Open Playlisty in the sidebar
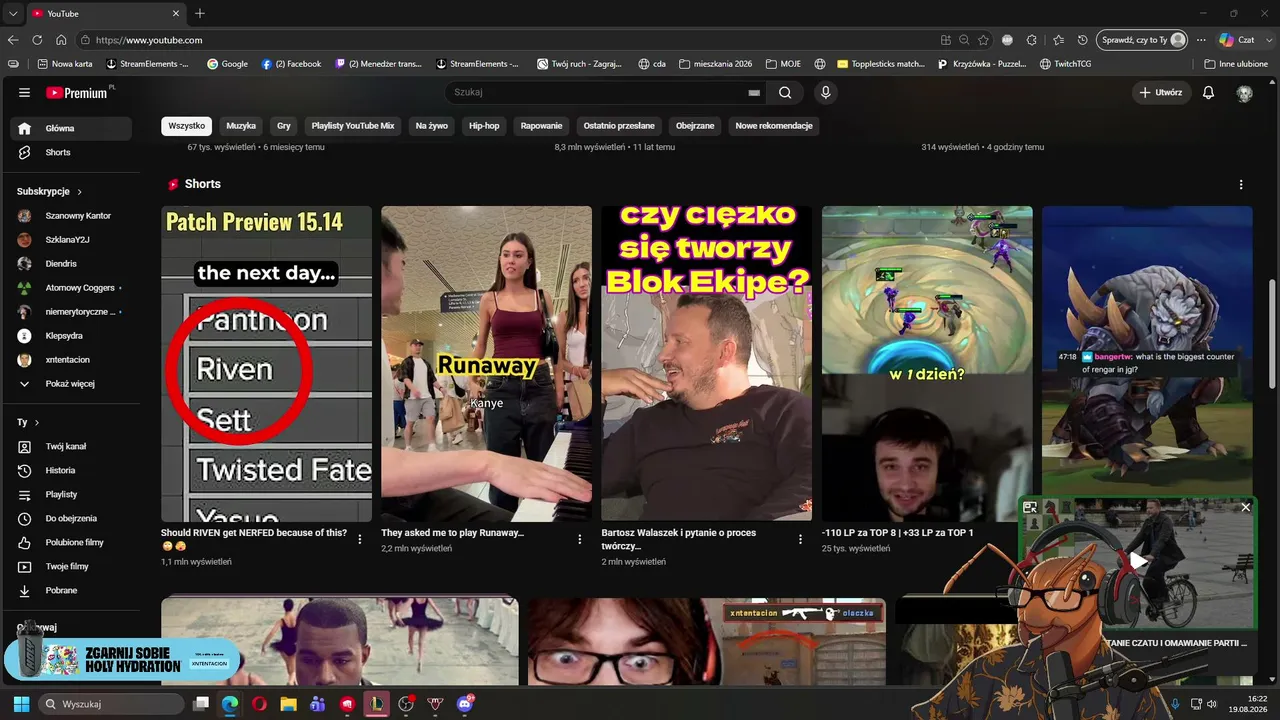The width and height of the screenshot is (1280, 720). pos(71,494)
